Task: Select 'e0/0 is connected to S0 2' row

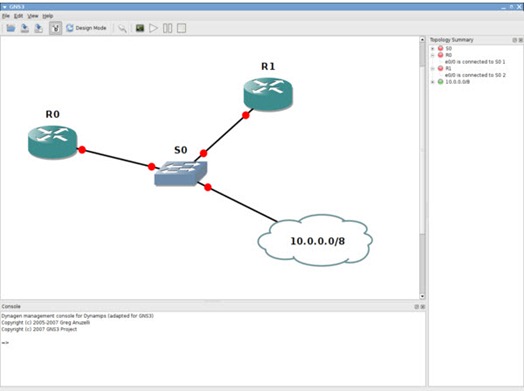Action: tap(475, 75)
